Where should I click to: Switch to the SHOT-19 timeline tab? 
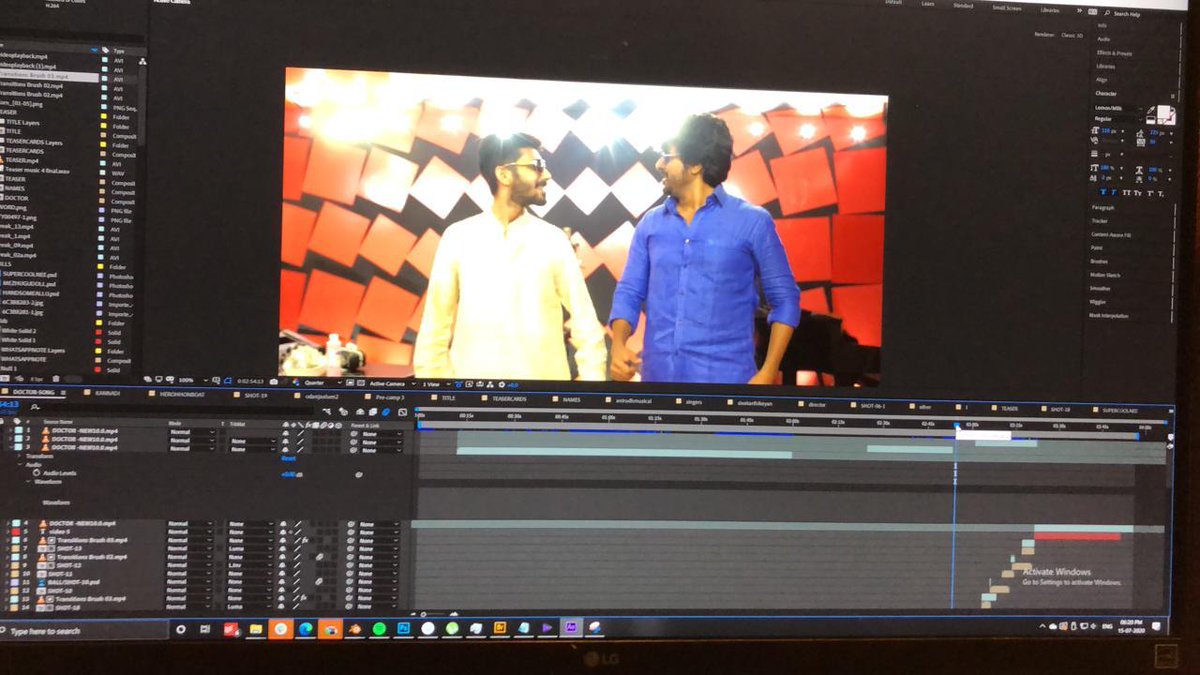[255, 395]
